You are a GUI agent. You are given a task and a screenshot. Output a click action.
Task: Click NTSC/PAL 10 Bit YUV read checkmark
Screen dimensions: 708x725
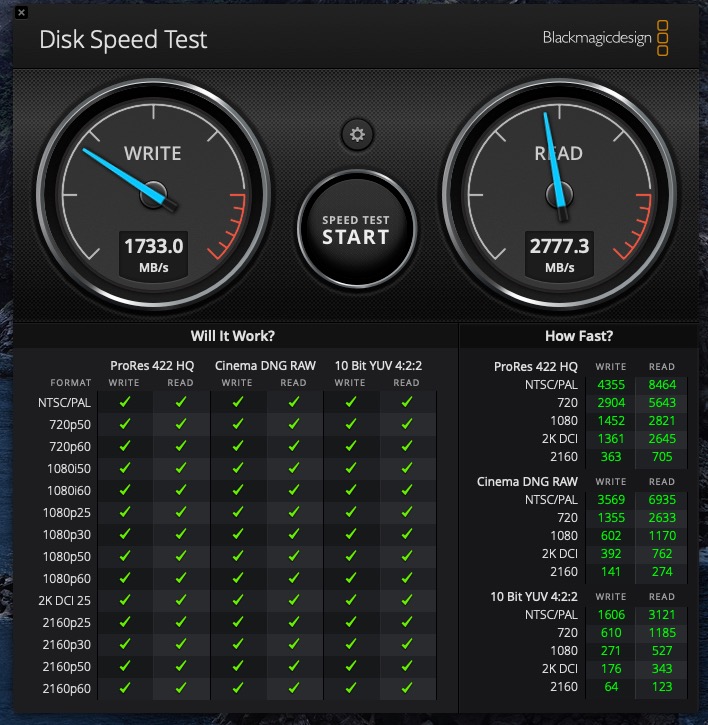(x=407, y=402)
